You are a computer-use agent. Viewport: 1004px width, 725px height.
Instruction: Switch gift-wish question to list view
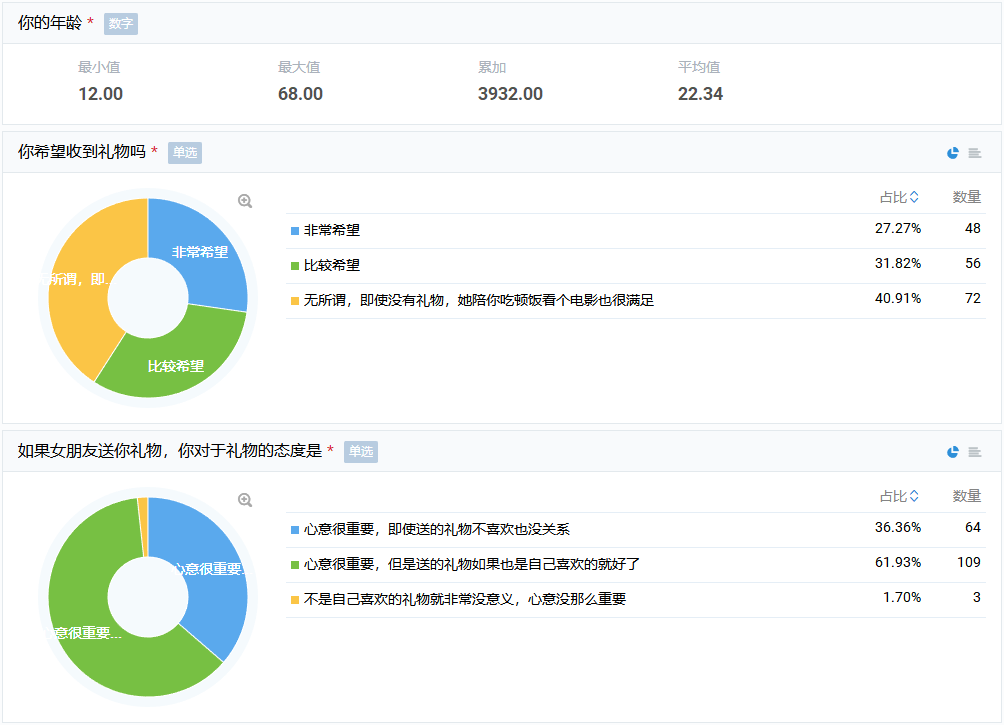click(x=975, y=152)
